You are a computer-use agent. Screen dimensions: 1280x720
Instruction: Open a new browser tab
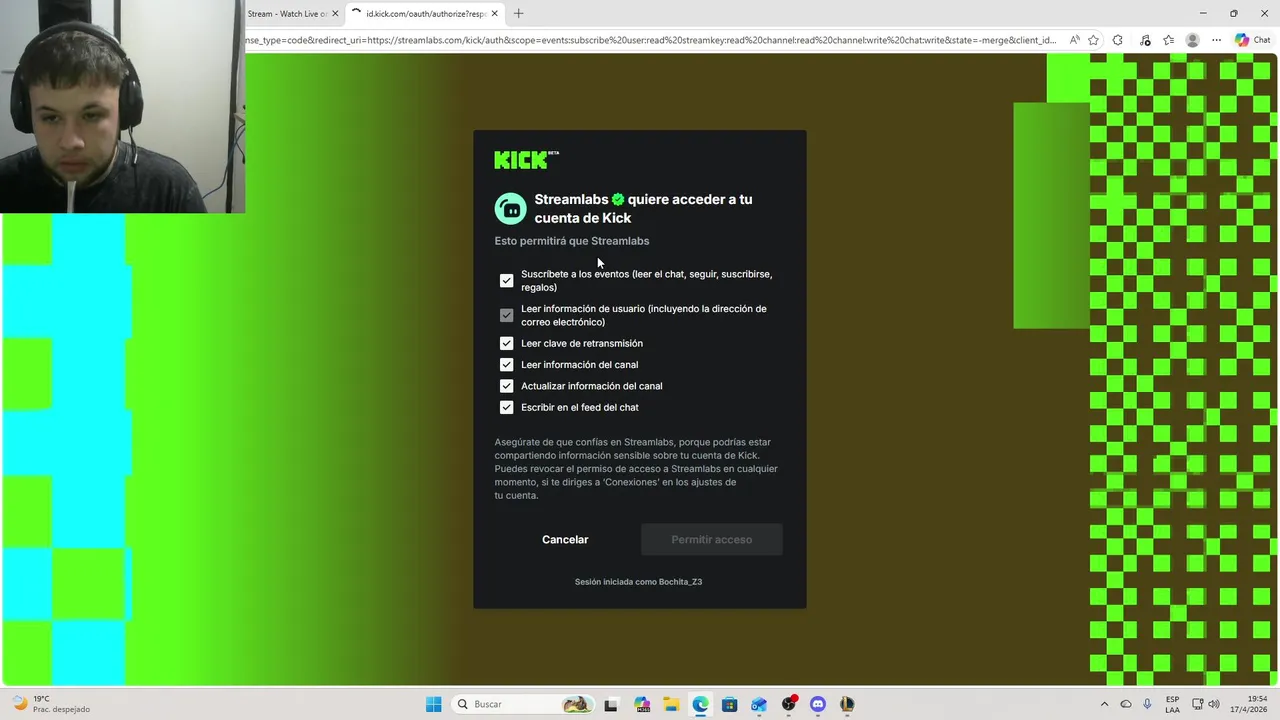pyautogui.click(x=518, y=14)
